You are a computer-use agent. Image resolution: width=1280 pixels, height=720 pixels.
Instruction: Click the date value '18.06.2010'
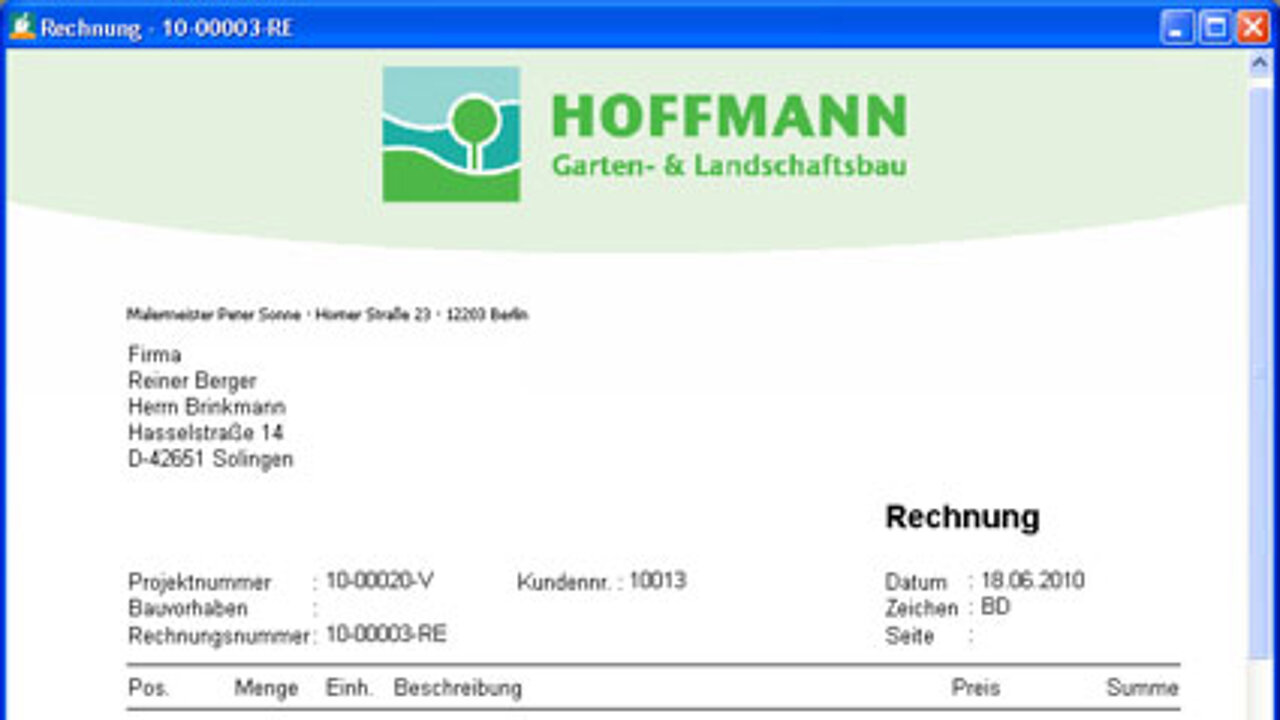coord(1033,580)
